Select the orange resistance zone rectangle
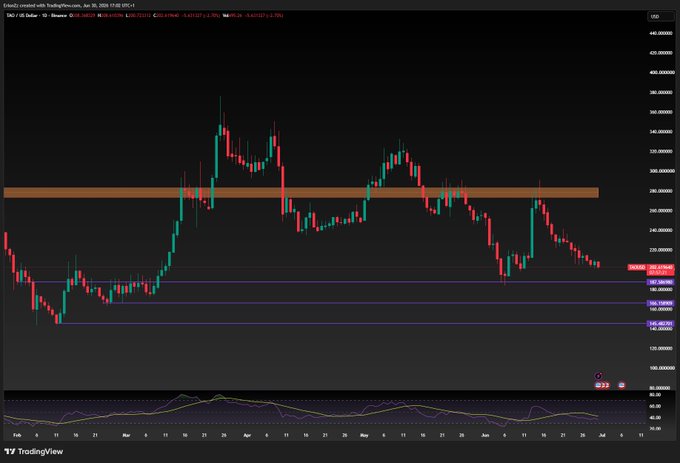680x463 pixels. tap(301, 192)
